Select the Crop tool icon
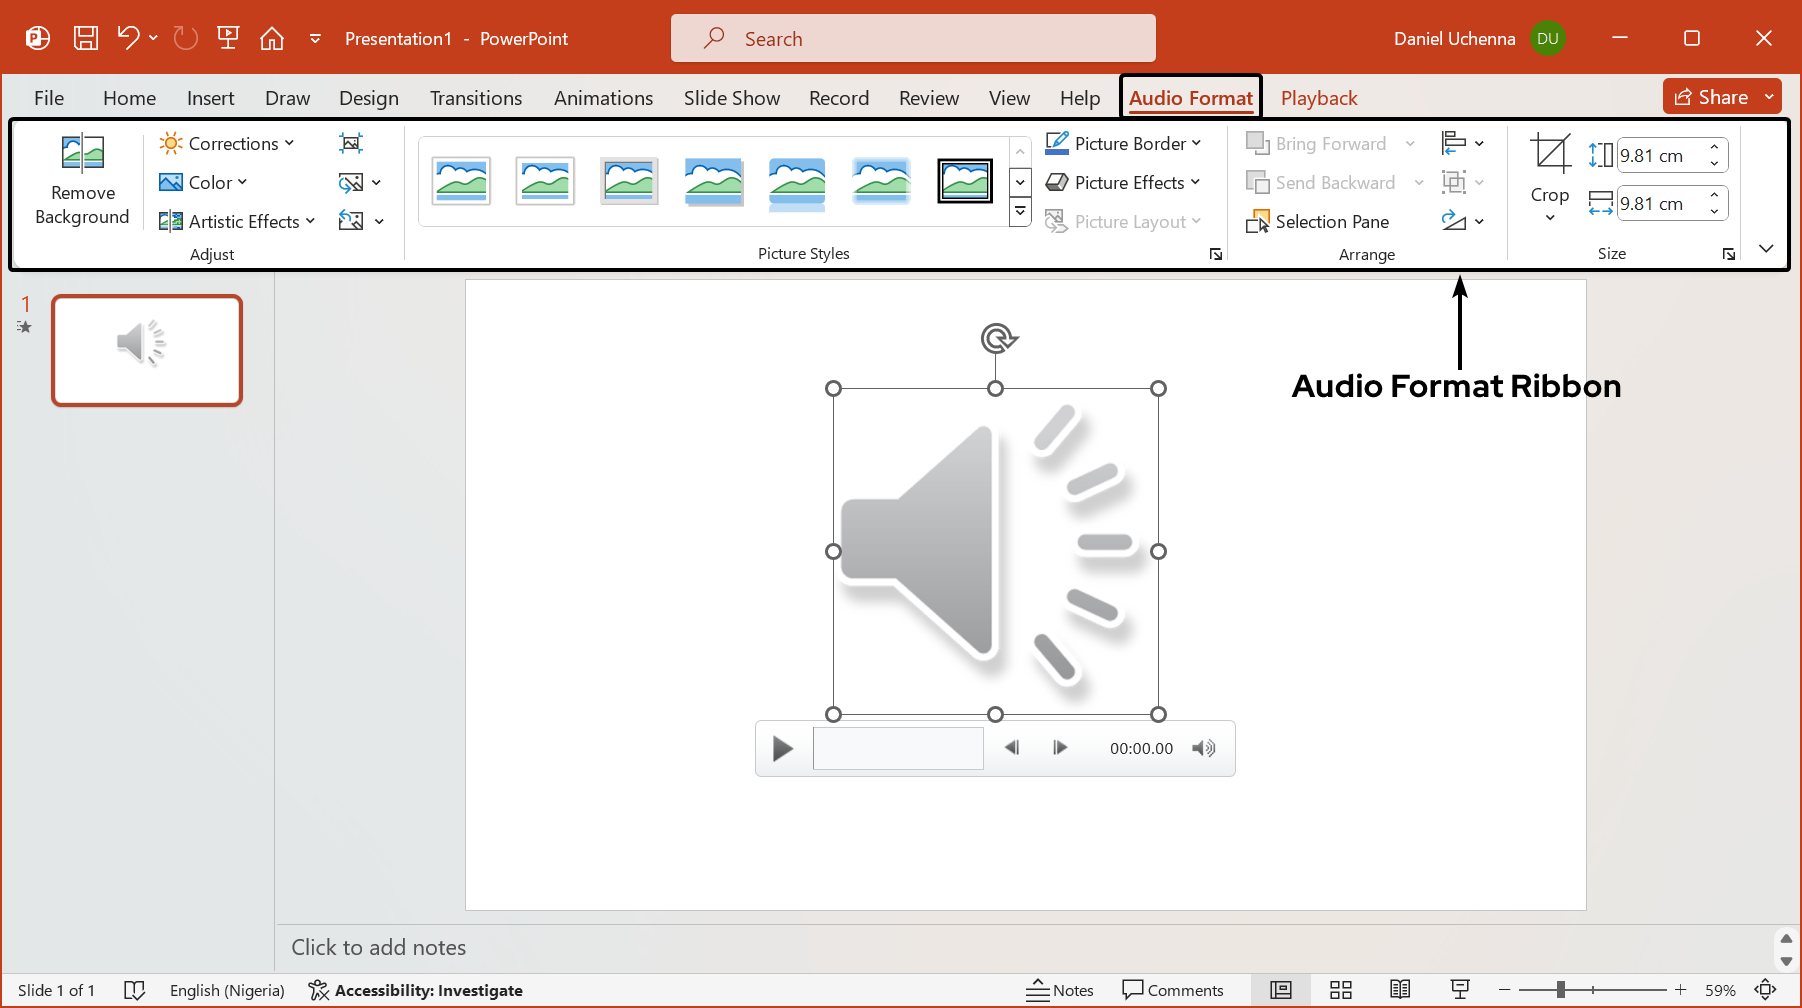Screen dimensions: 1802x1008 [1550, 154]
